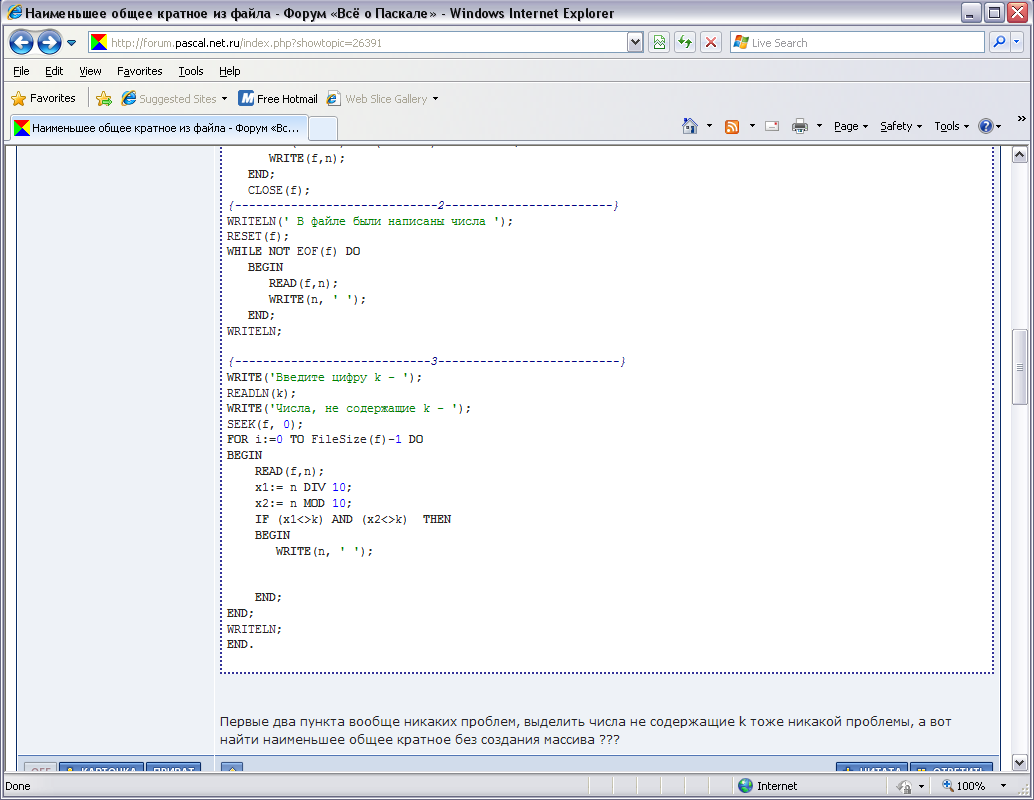Open the Page dropdown menu
The height and width of the screenshot is (800, 1034).
pos(850,126)
